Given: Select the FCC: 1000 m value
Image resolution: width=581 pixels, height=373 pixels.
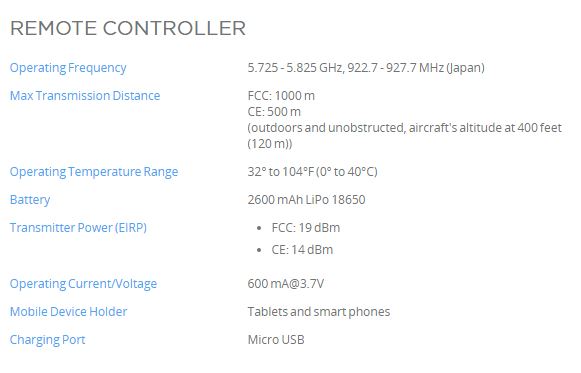Looking at the screenshot, I should [x=281, y=96].
